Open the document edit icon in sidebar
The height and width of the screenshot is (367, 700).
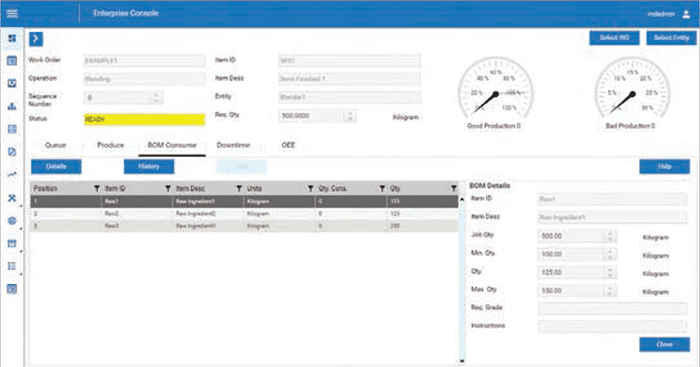pyautogui.click(x=12, y=152)
